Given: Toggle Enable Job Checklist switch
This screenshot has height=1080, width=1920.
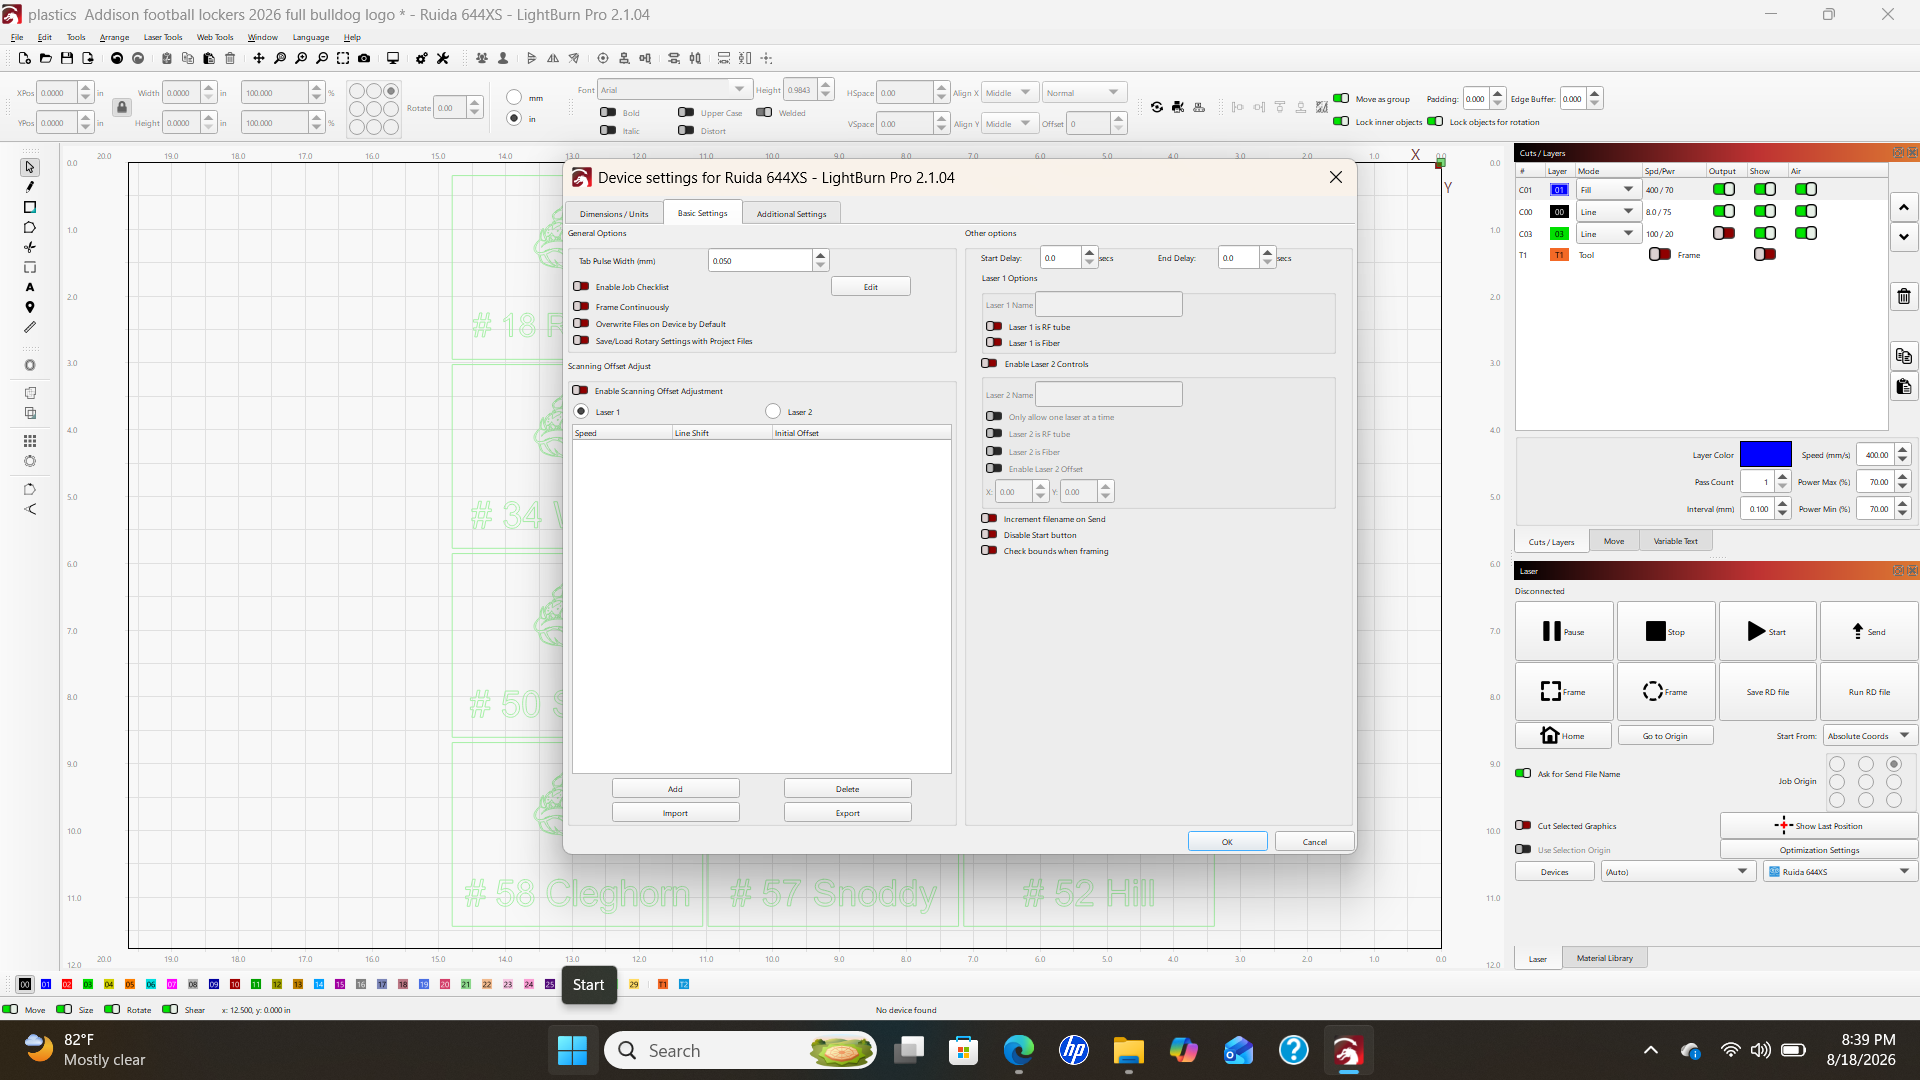Looking at the screenshot, I should [581, 287].
